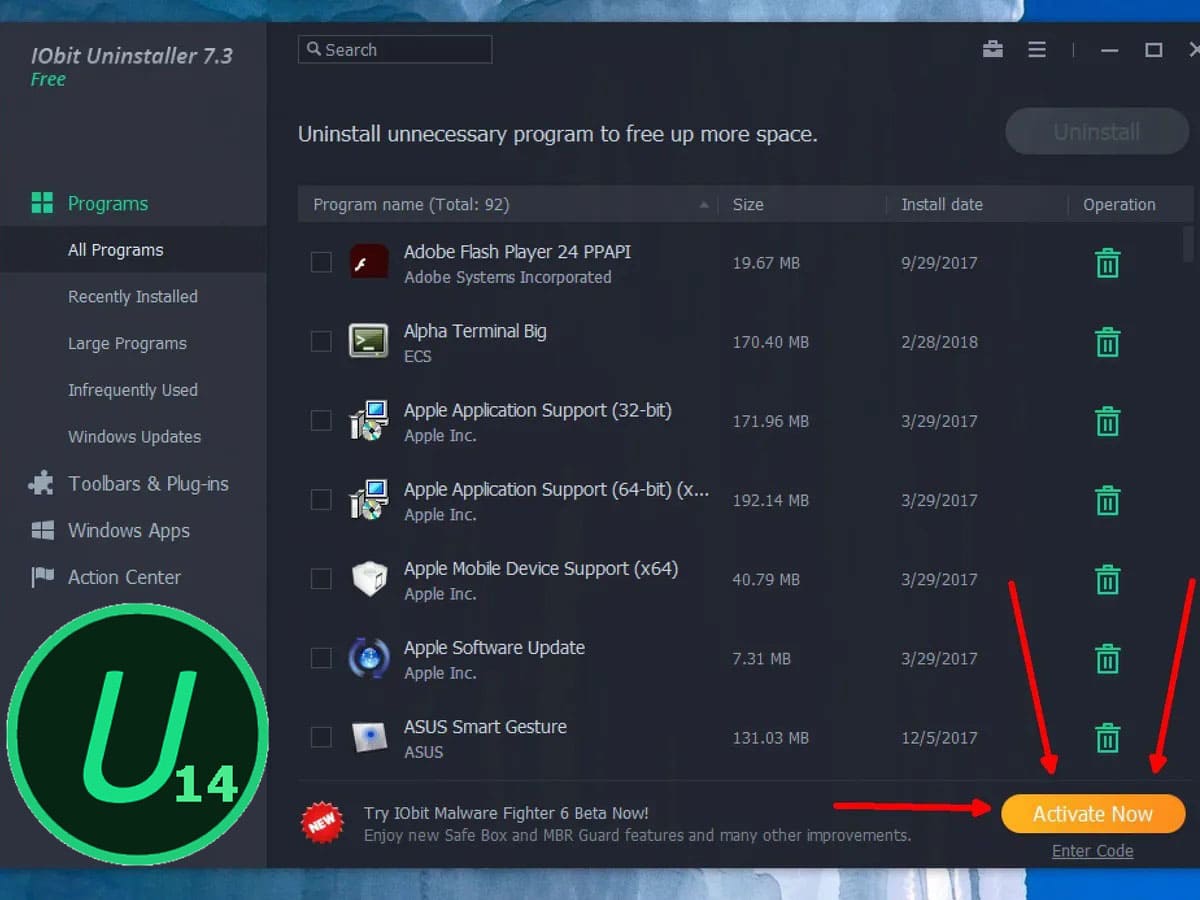Open the hamburger options menu

(x=1037, y=49)
